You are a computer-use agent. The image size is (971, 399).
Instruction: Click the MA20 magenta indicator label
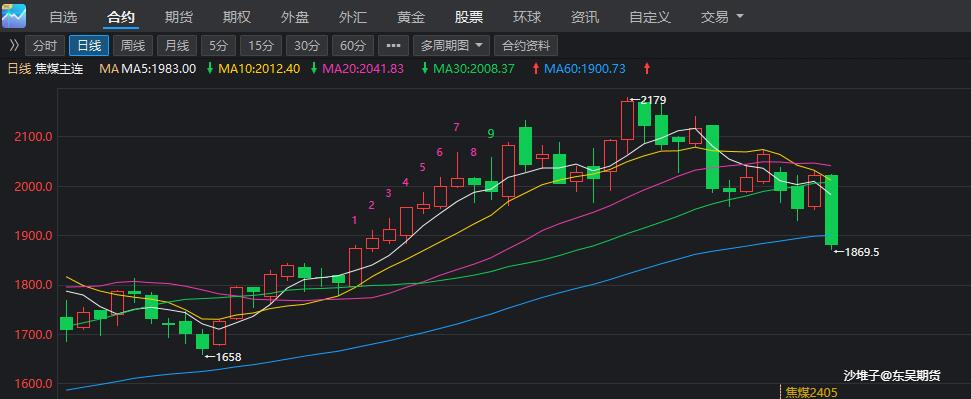click(363, 69)
